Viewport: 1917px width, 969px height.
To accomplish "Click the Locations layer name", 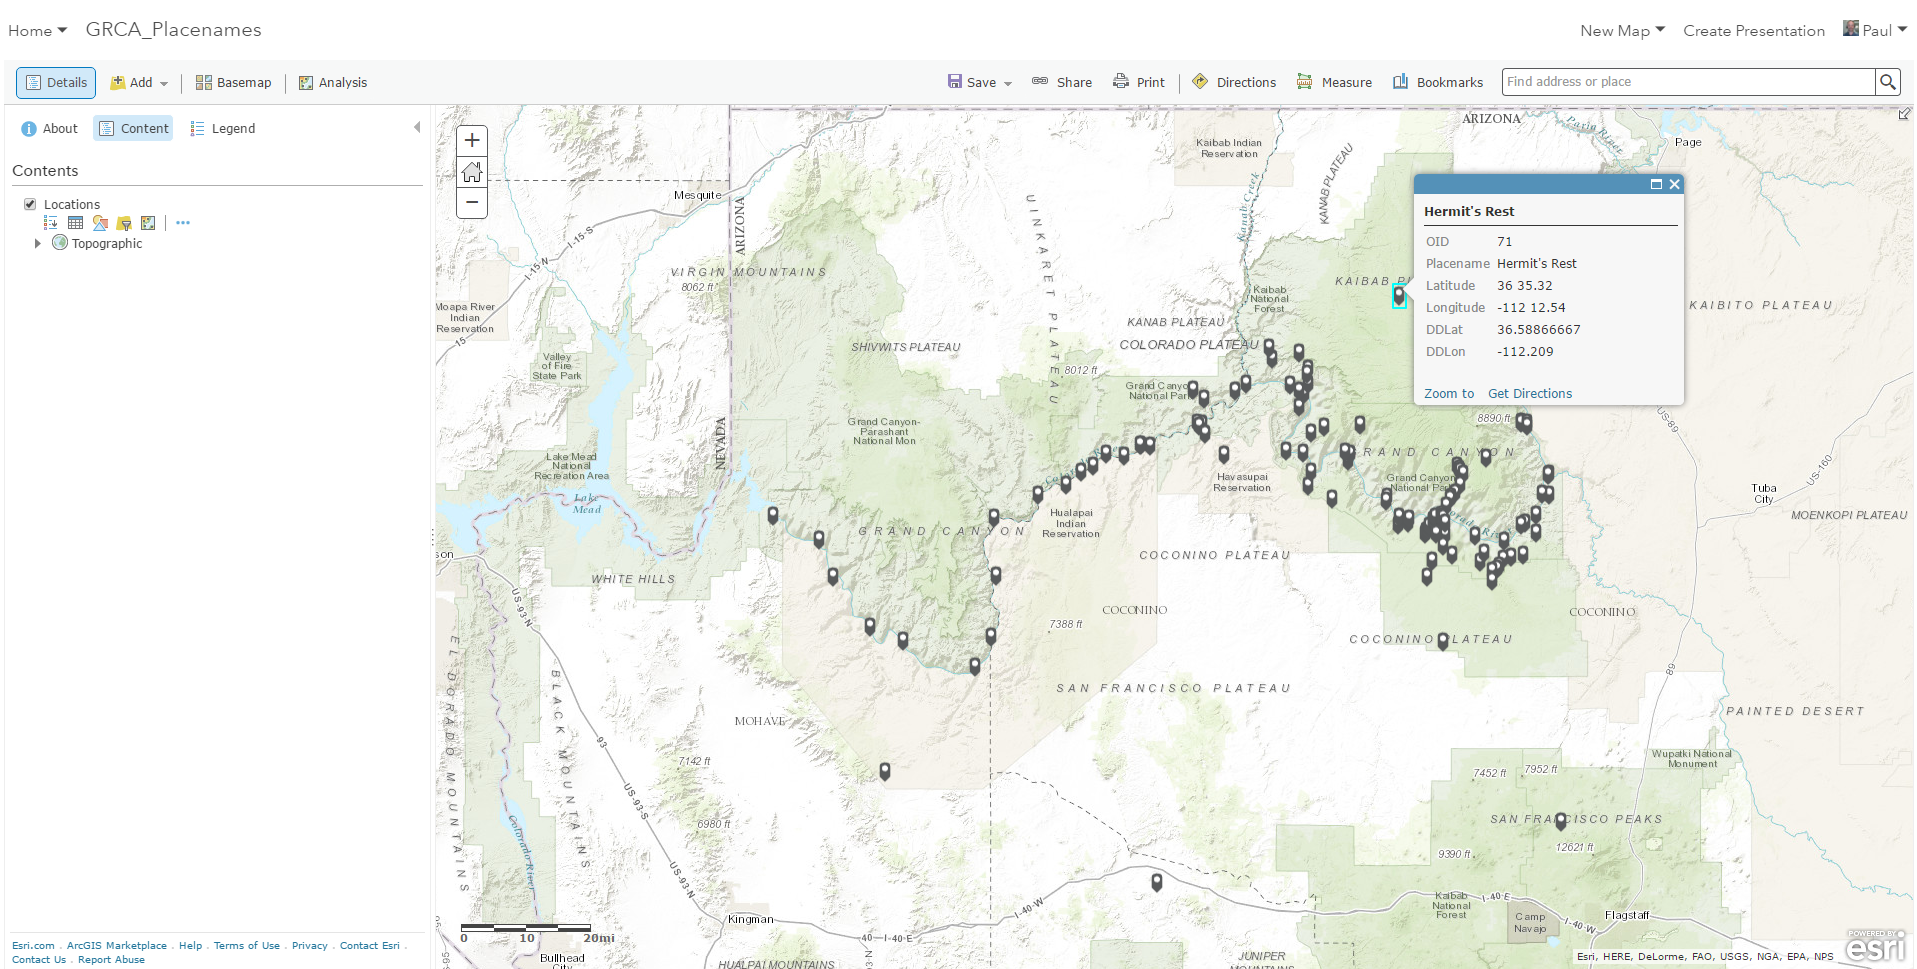I will (72, 205).
